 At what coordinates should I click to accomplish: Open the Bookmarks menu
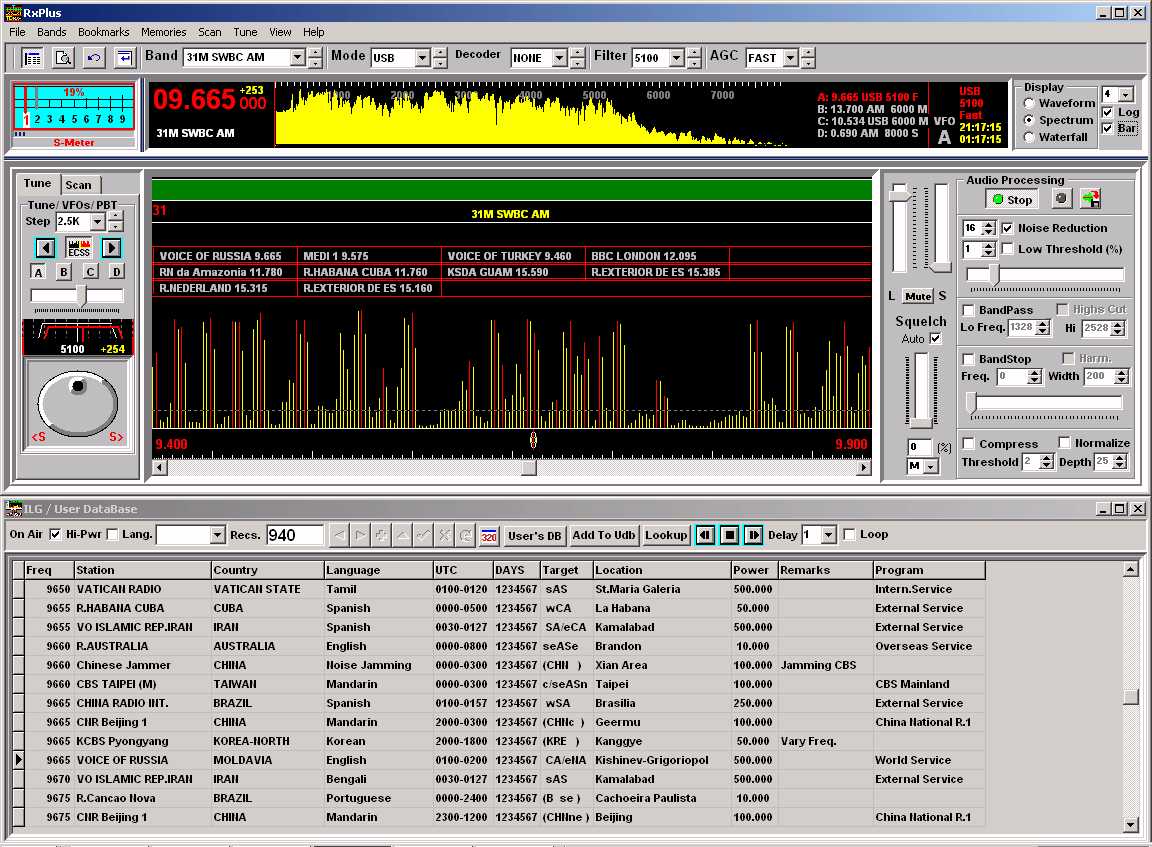click(103, 32)
